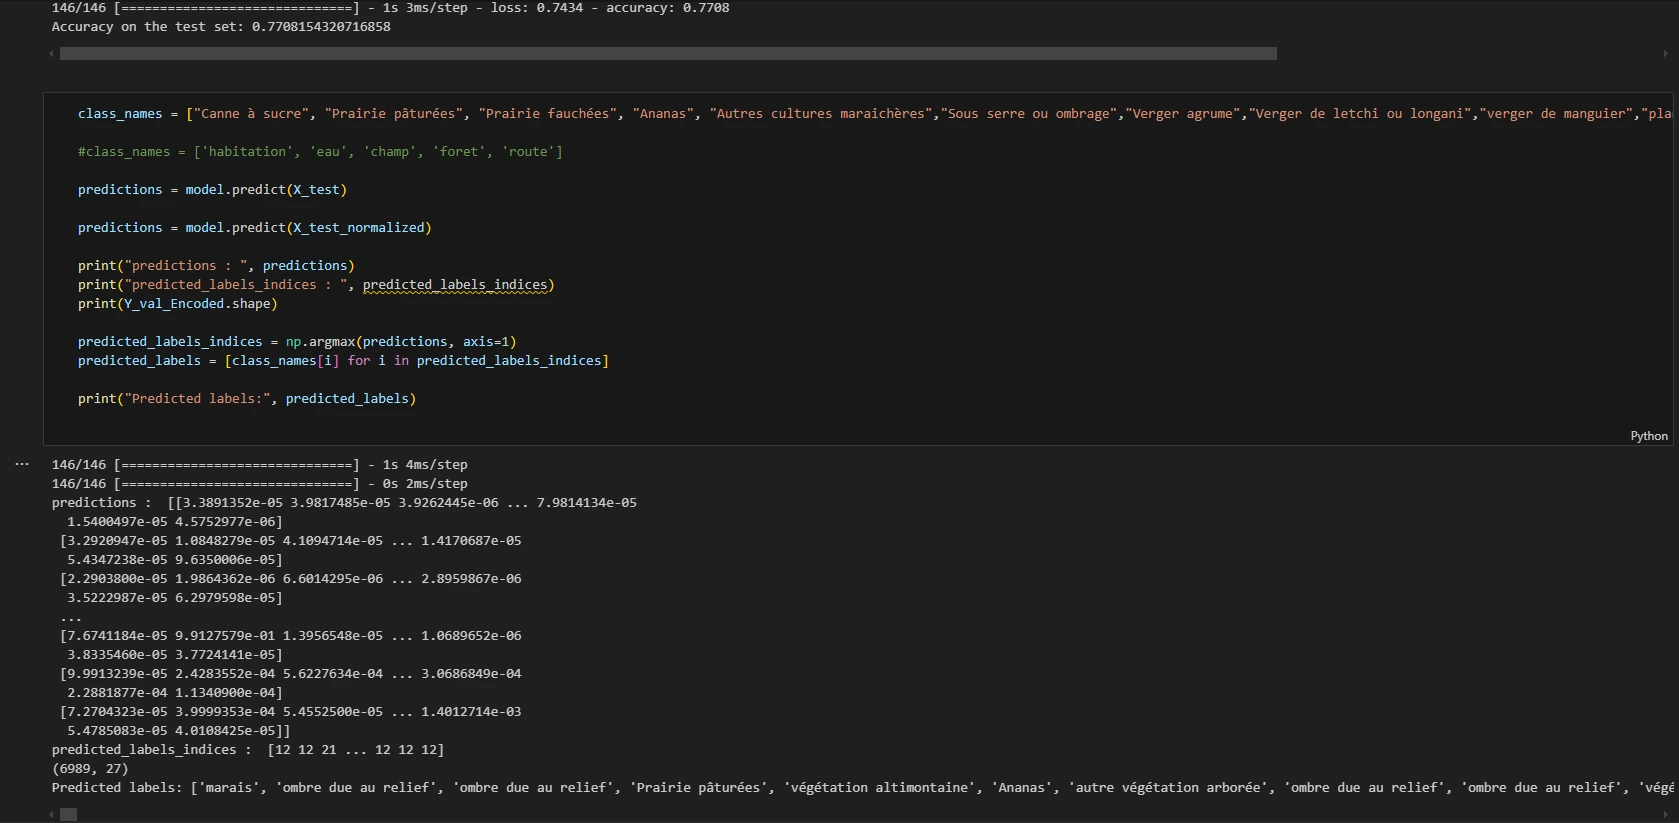Click the '1s 4ms/step' output line
Image resolution: width=1679 pixels, height=823 pixels.
260,465
